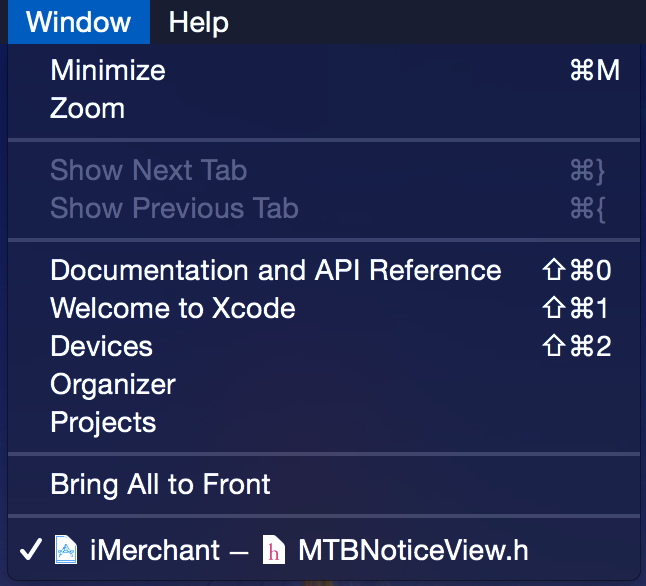Select Show Previous Tab
Image resolution: width=646 pixels, height=586 pixels.
pos(174,208)
